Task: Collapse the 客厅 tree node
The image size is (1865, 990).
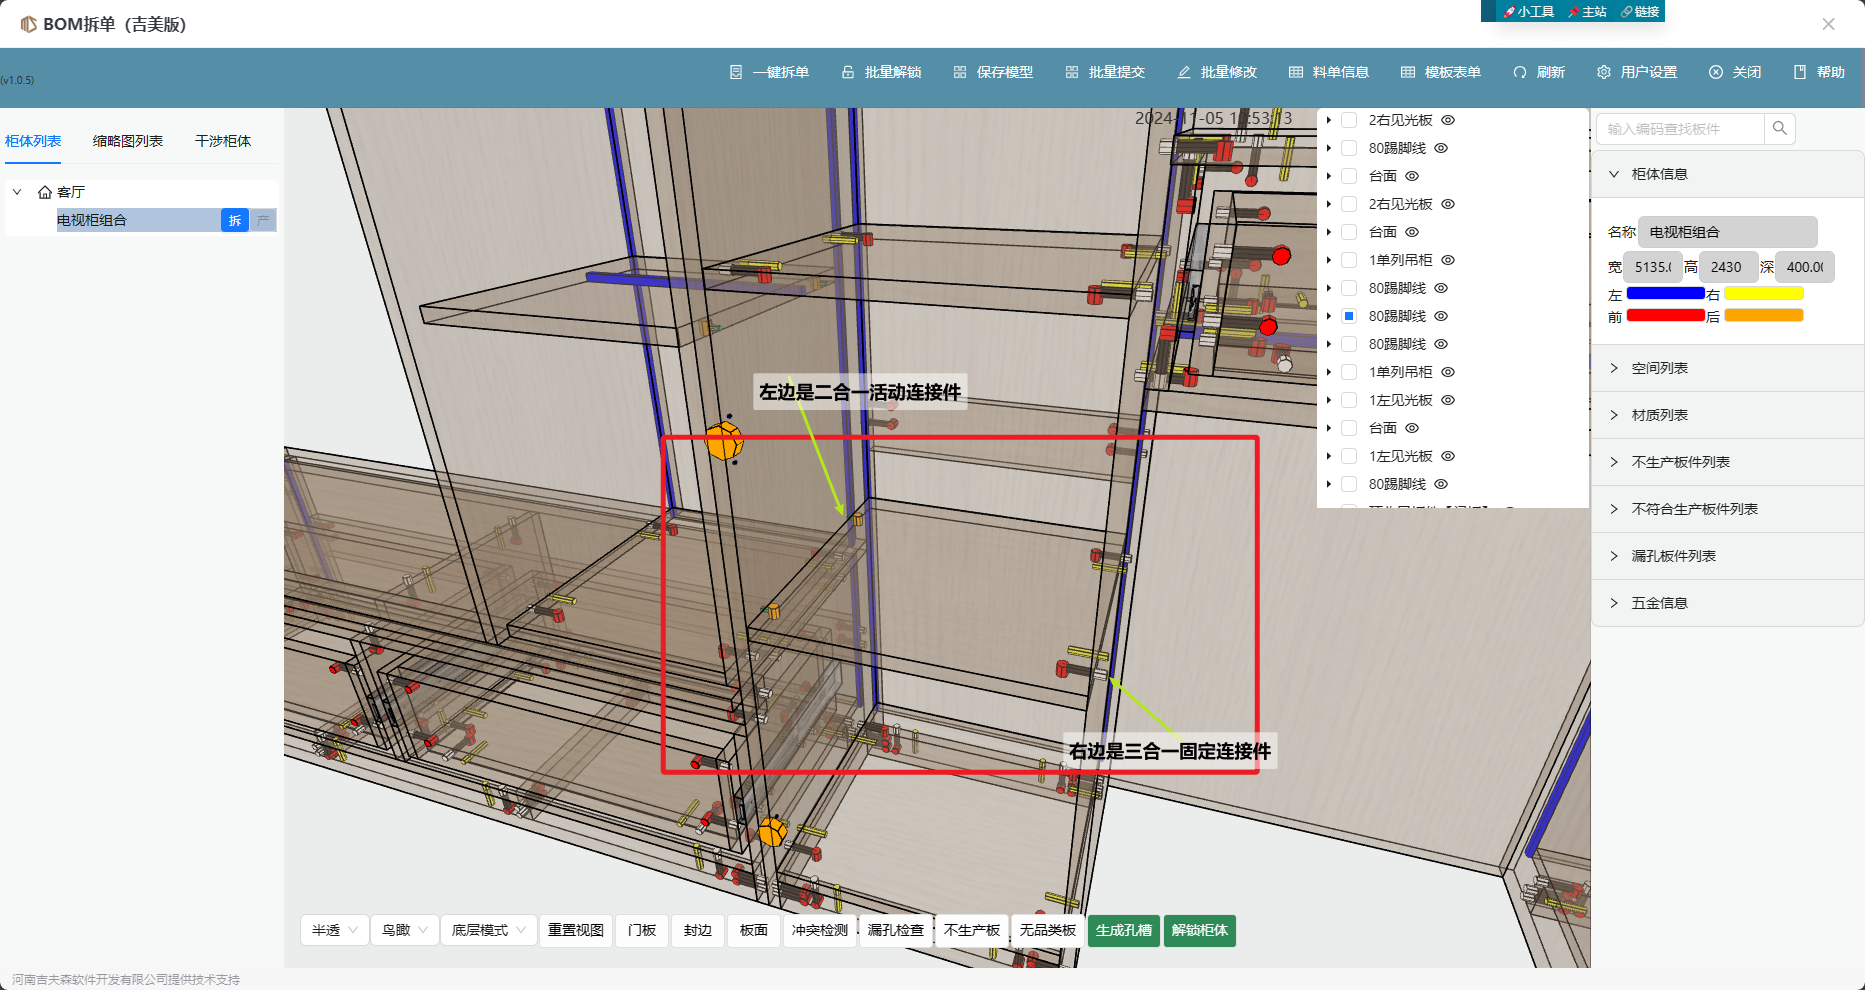Action: pos(17,192)
